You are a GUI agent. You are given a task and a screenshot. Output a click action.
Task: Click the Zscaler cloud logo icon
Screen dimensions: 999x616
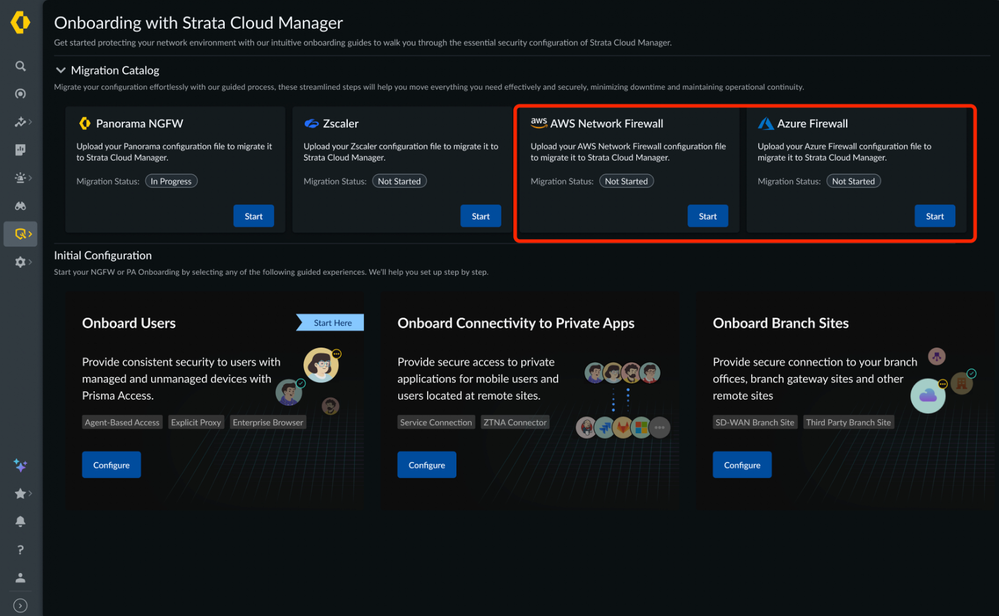pyautogui.click(x=311, y=123)
